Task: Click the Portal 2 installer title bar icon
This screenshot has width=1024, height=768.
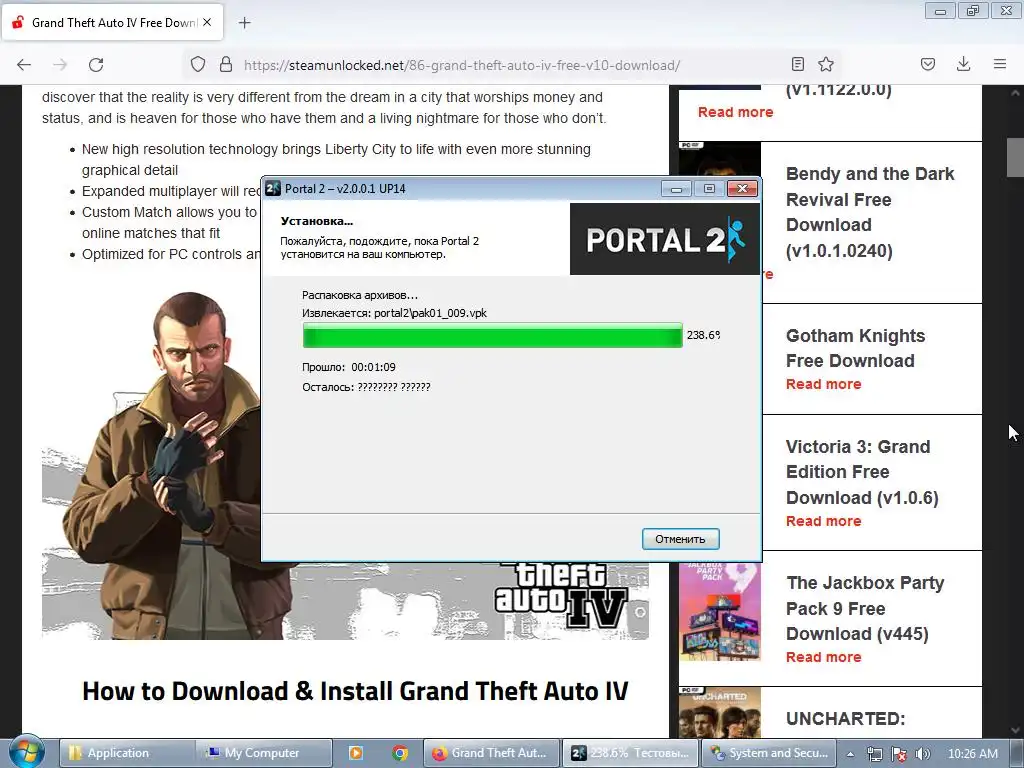Action: click(x=273, y=189)
